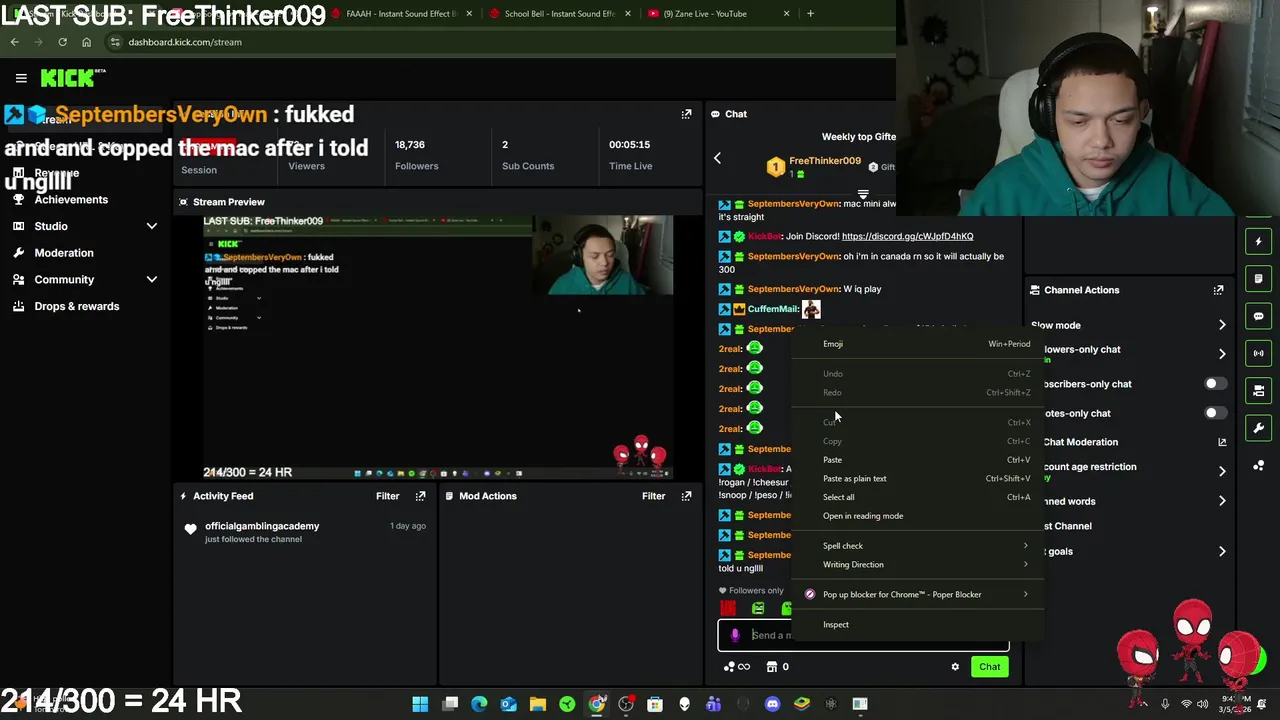Image resolution: width=1280 pixels, height=720 pixels.
Task: Open Chat Moderation in new window
Action: point(1222,442)
